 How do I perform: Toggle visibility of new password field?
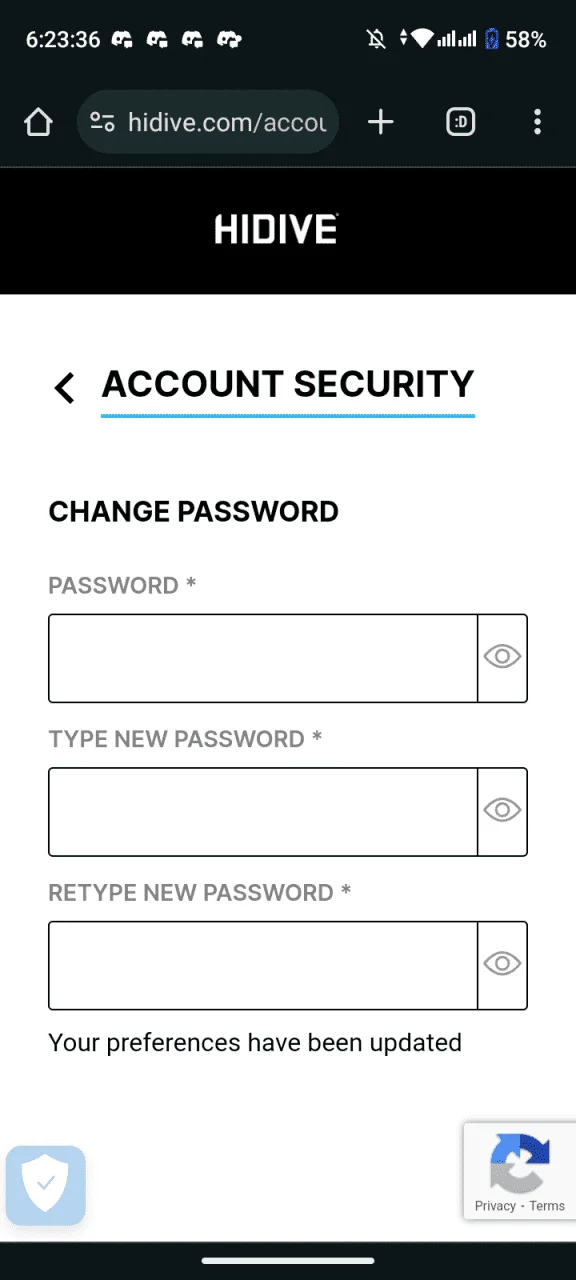(x=502, y=811)
